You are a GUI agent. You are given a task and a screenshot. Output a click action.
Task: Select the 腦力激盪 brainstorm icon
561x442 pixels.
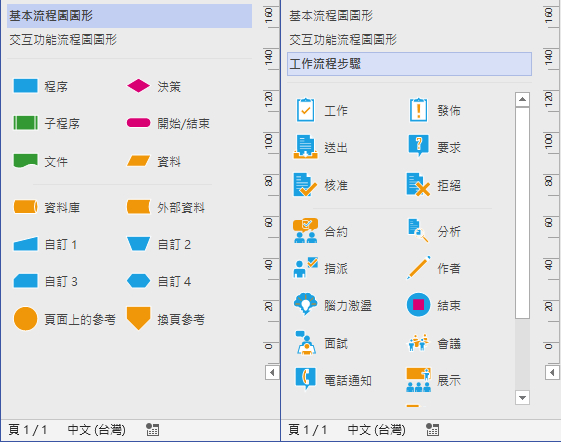(x=305, y=304)
